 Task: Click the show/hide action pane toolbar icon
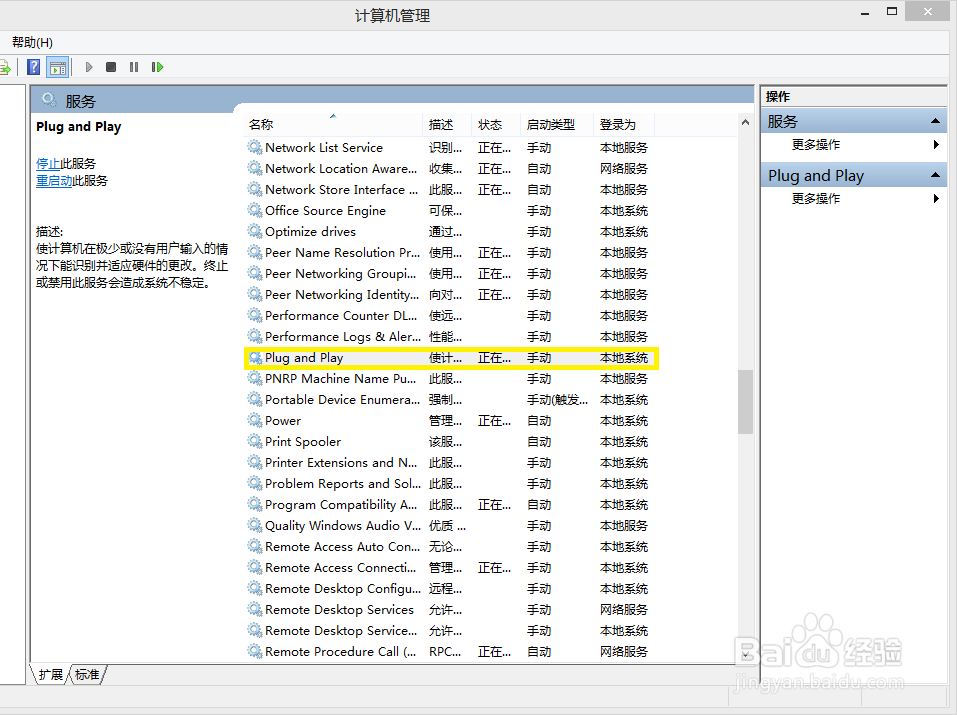click(58, 67)
